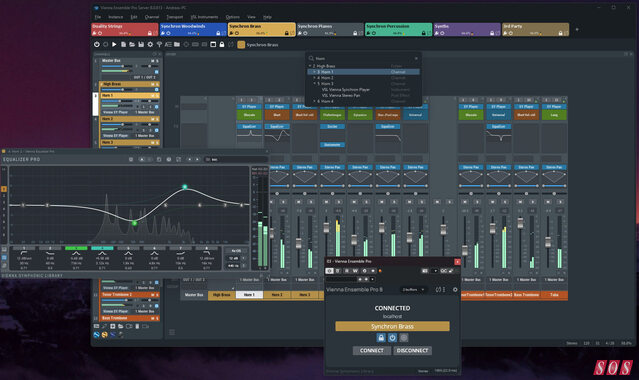Click the lock icon on Synchron Brass instance tab

pos(286,33)
